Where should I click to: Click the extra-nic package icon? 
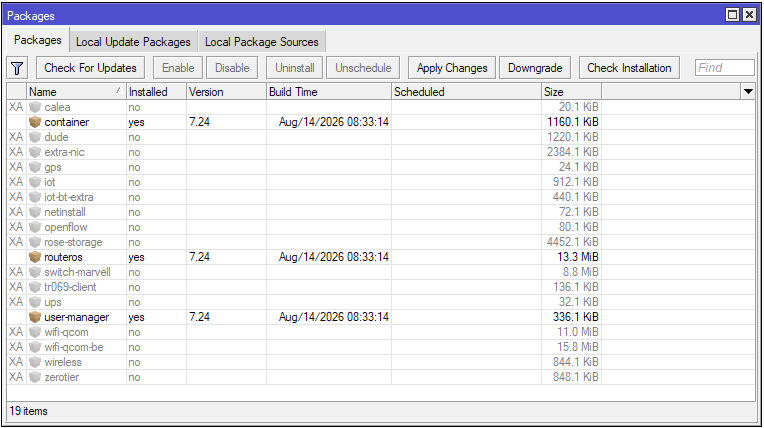(x=35, y=152)
